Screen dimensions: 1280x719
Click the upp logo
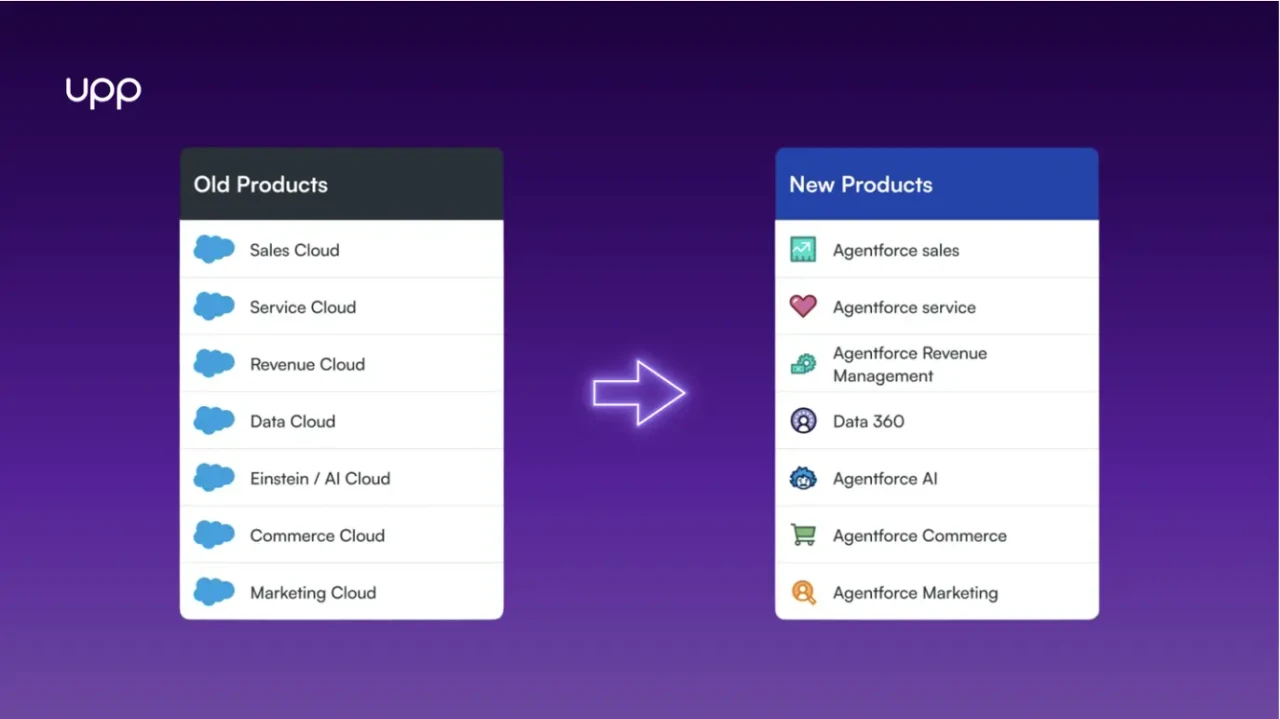click(x=103, y=93)
